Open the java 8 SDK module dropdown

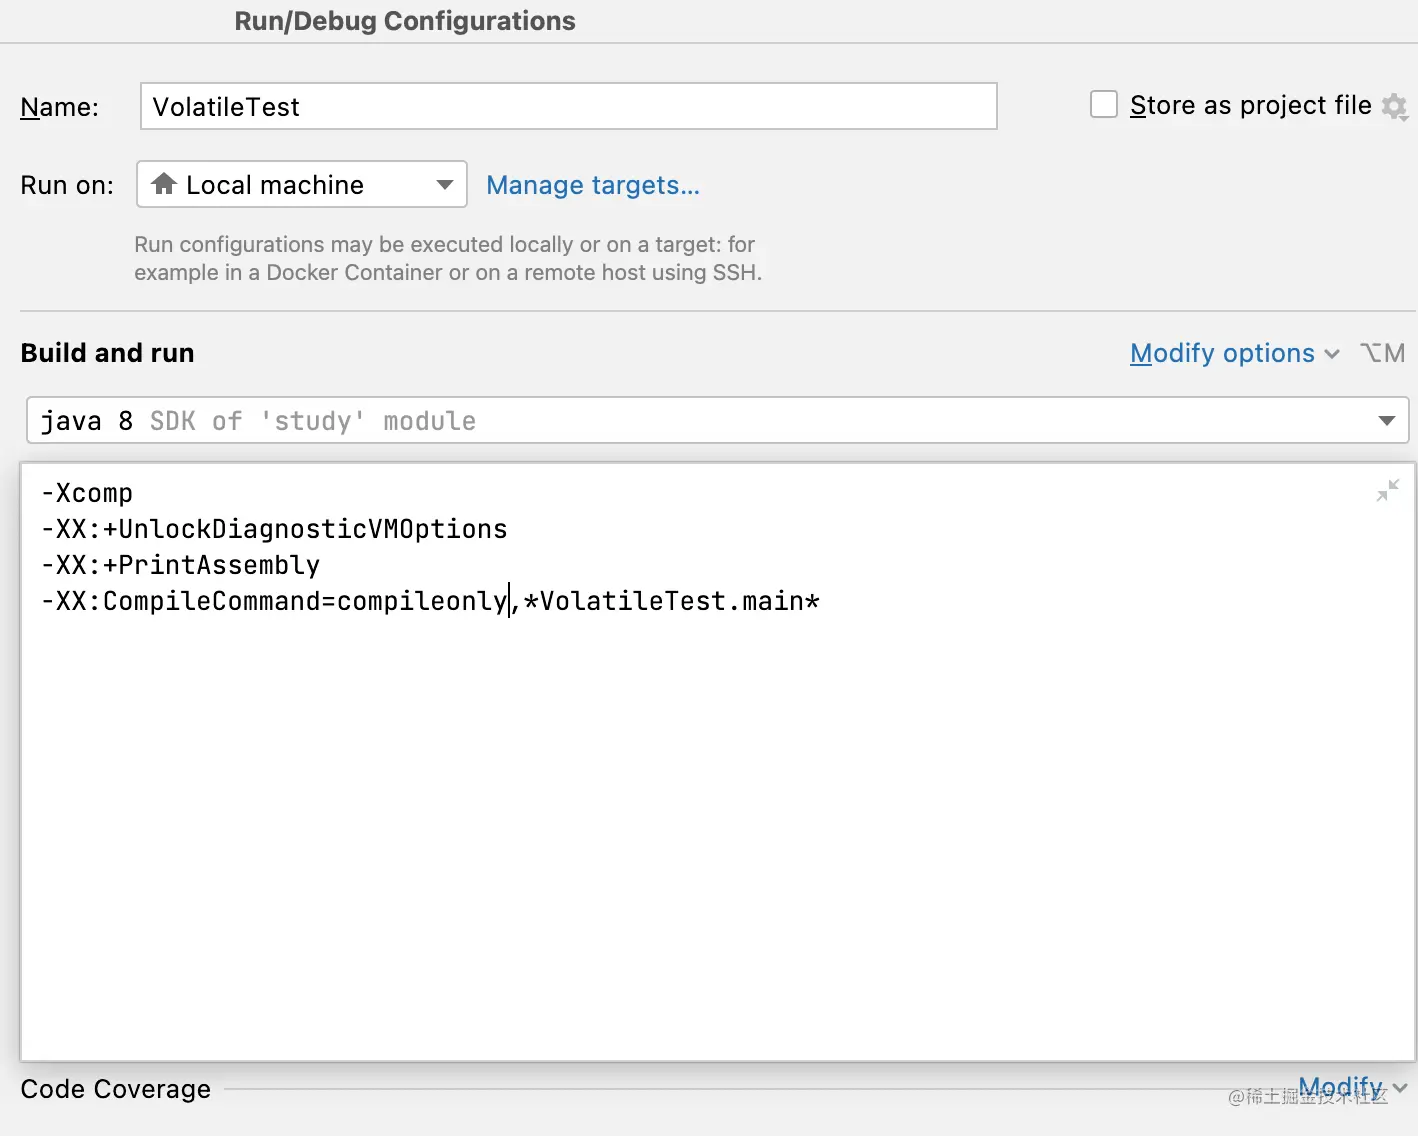point(717,420)
